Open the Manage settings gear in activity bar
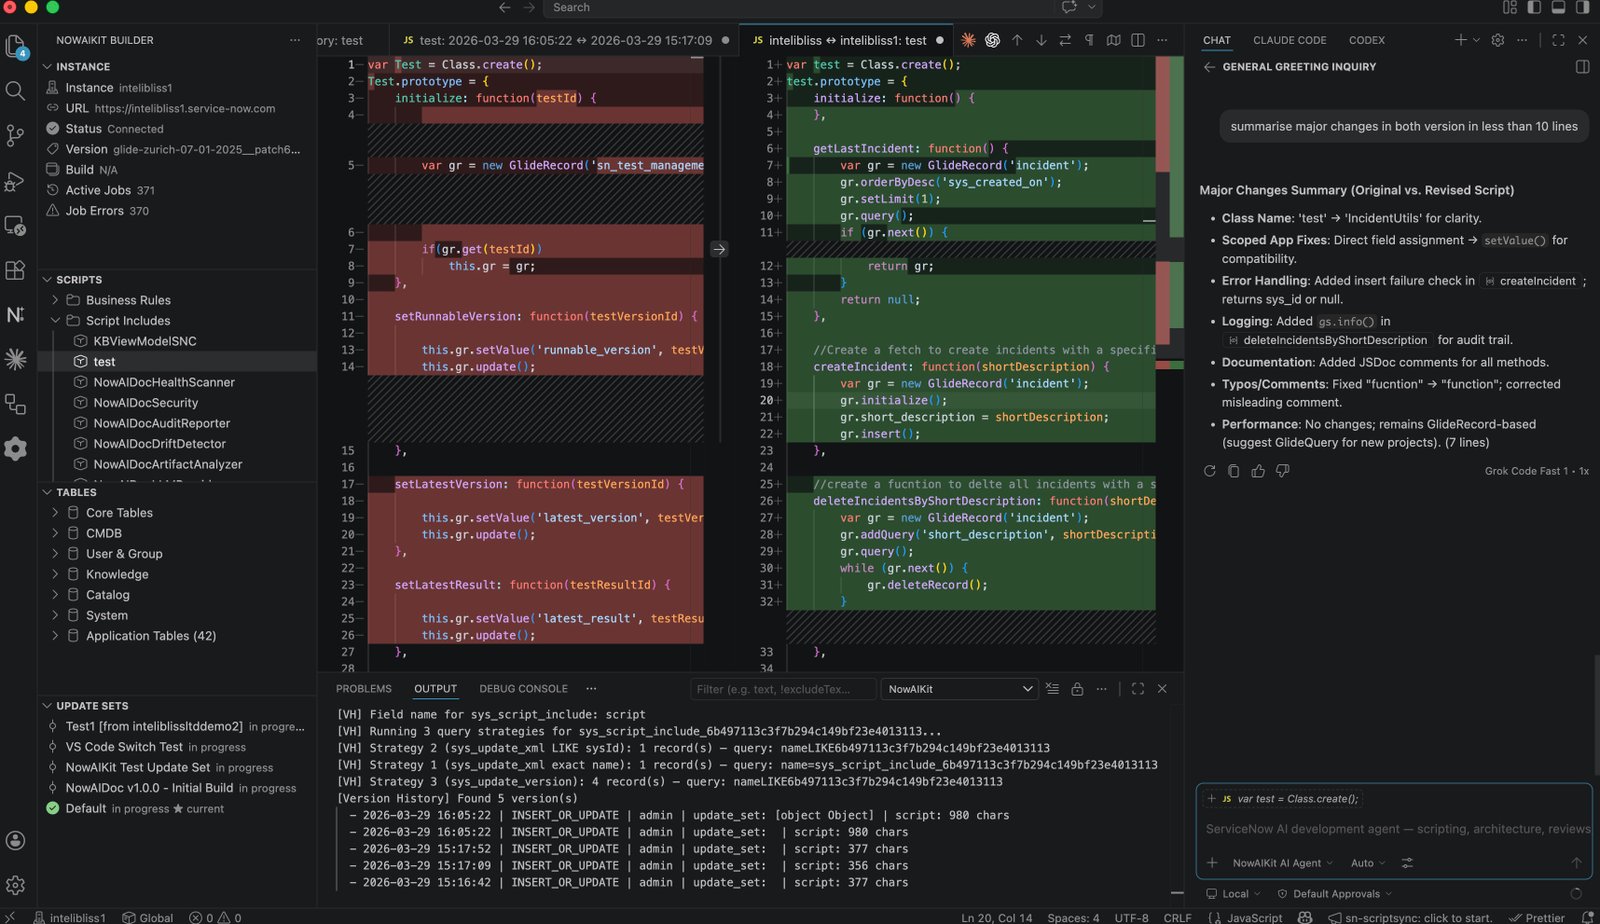1600x924 pixels. [15, 885]
